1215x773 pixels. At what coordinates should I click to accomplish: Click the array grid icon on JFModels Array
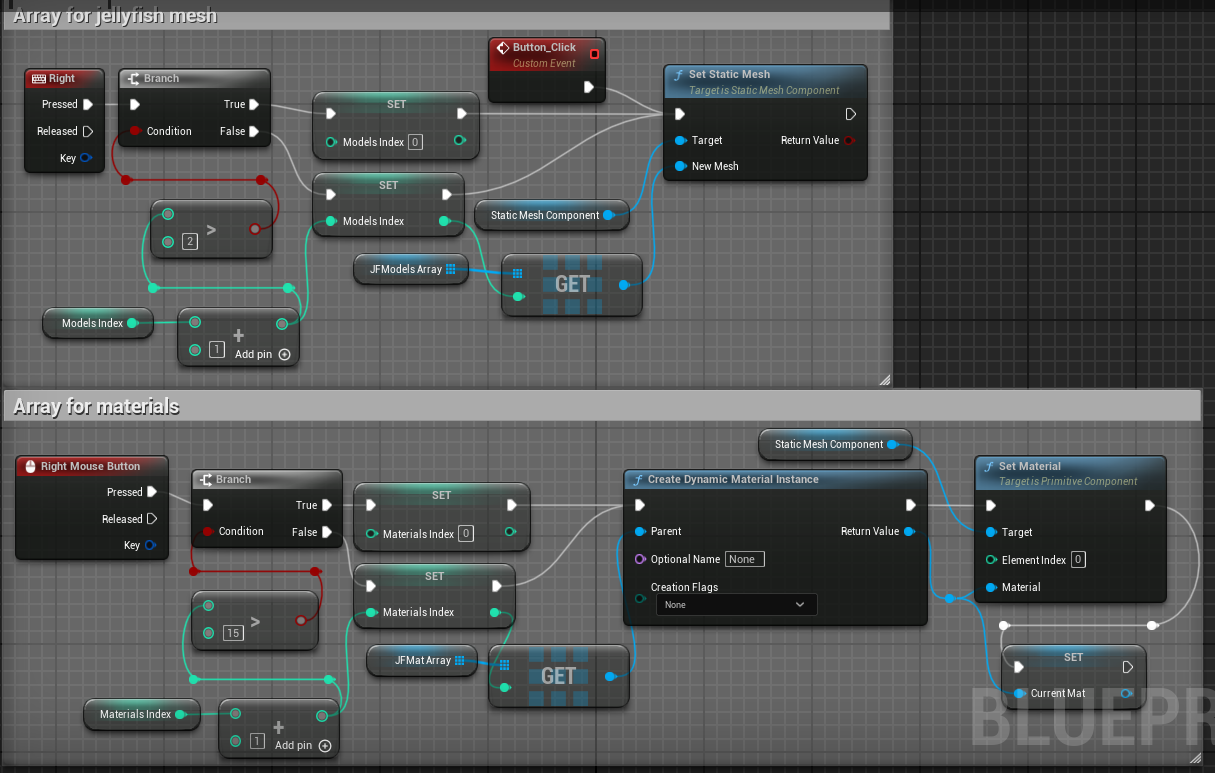pos(451,269)
